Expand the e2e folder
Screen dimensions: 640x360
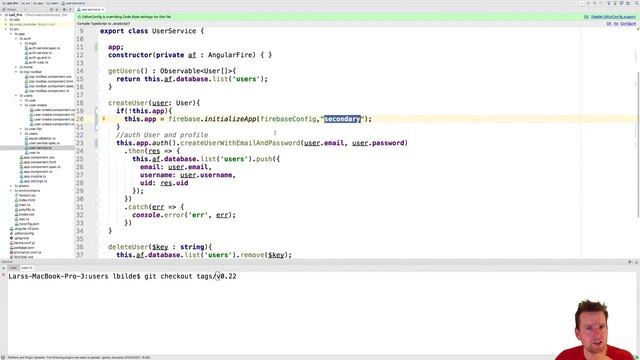pos(6,20)
